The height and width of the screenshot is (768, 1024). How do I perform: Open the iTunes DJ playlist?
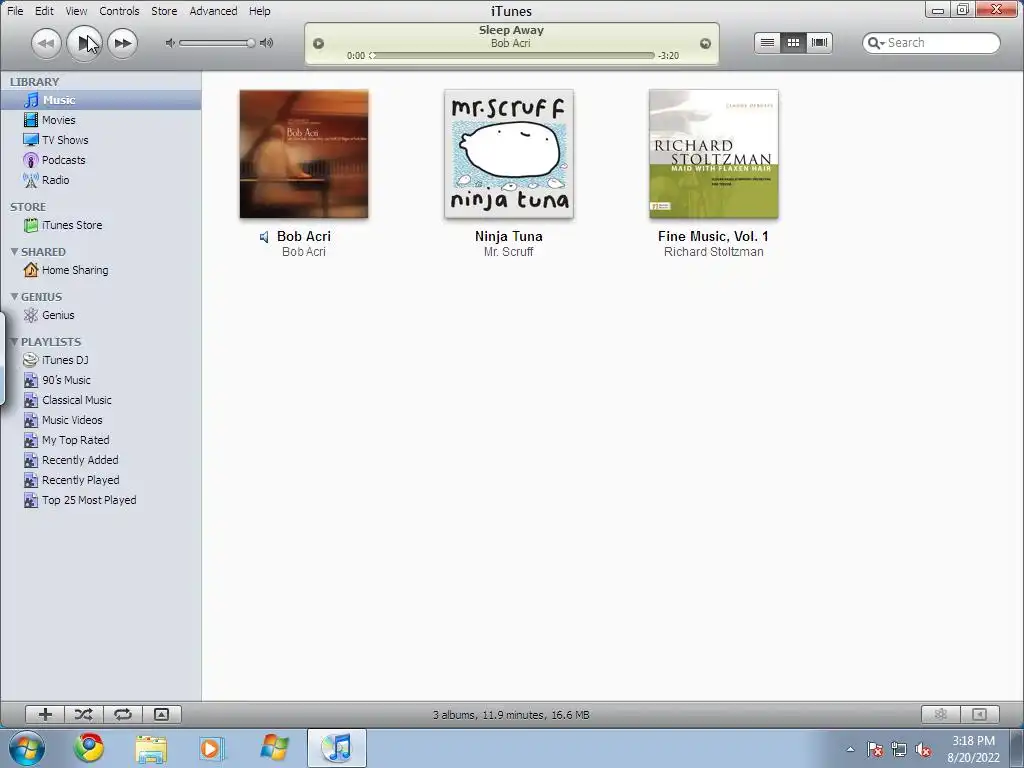click(x=101, y=360)
